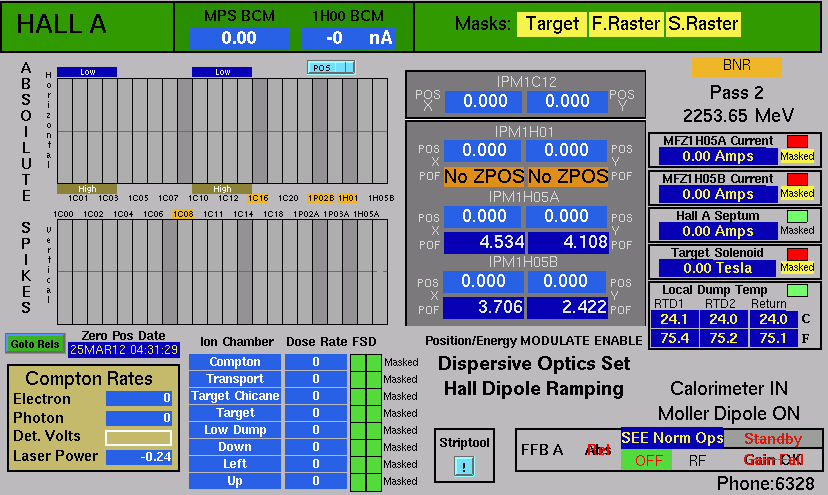Click the IPM1C12 POS X value
The height and width of the screenshot is (495, 828).
[484, 101]
